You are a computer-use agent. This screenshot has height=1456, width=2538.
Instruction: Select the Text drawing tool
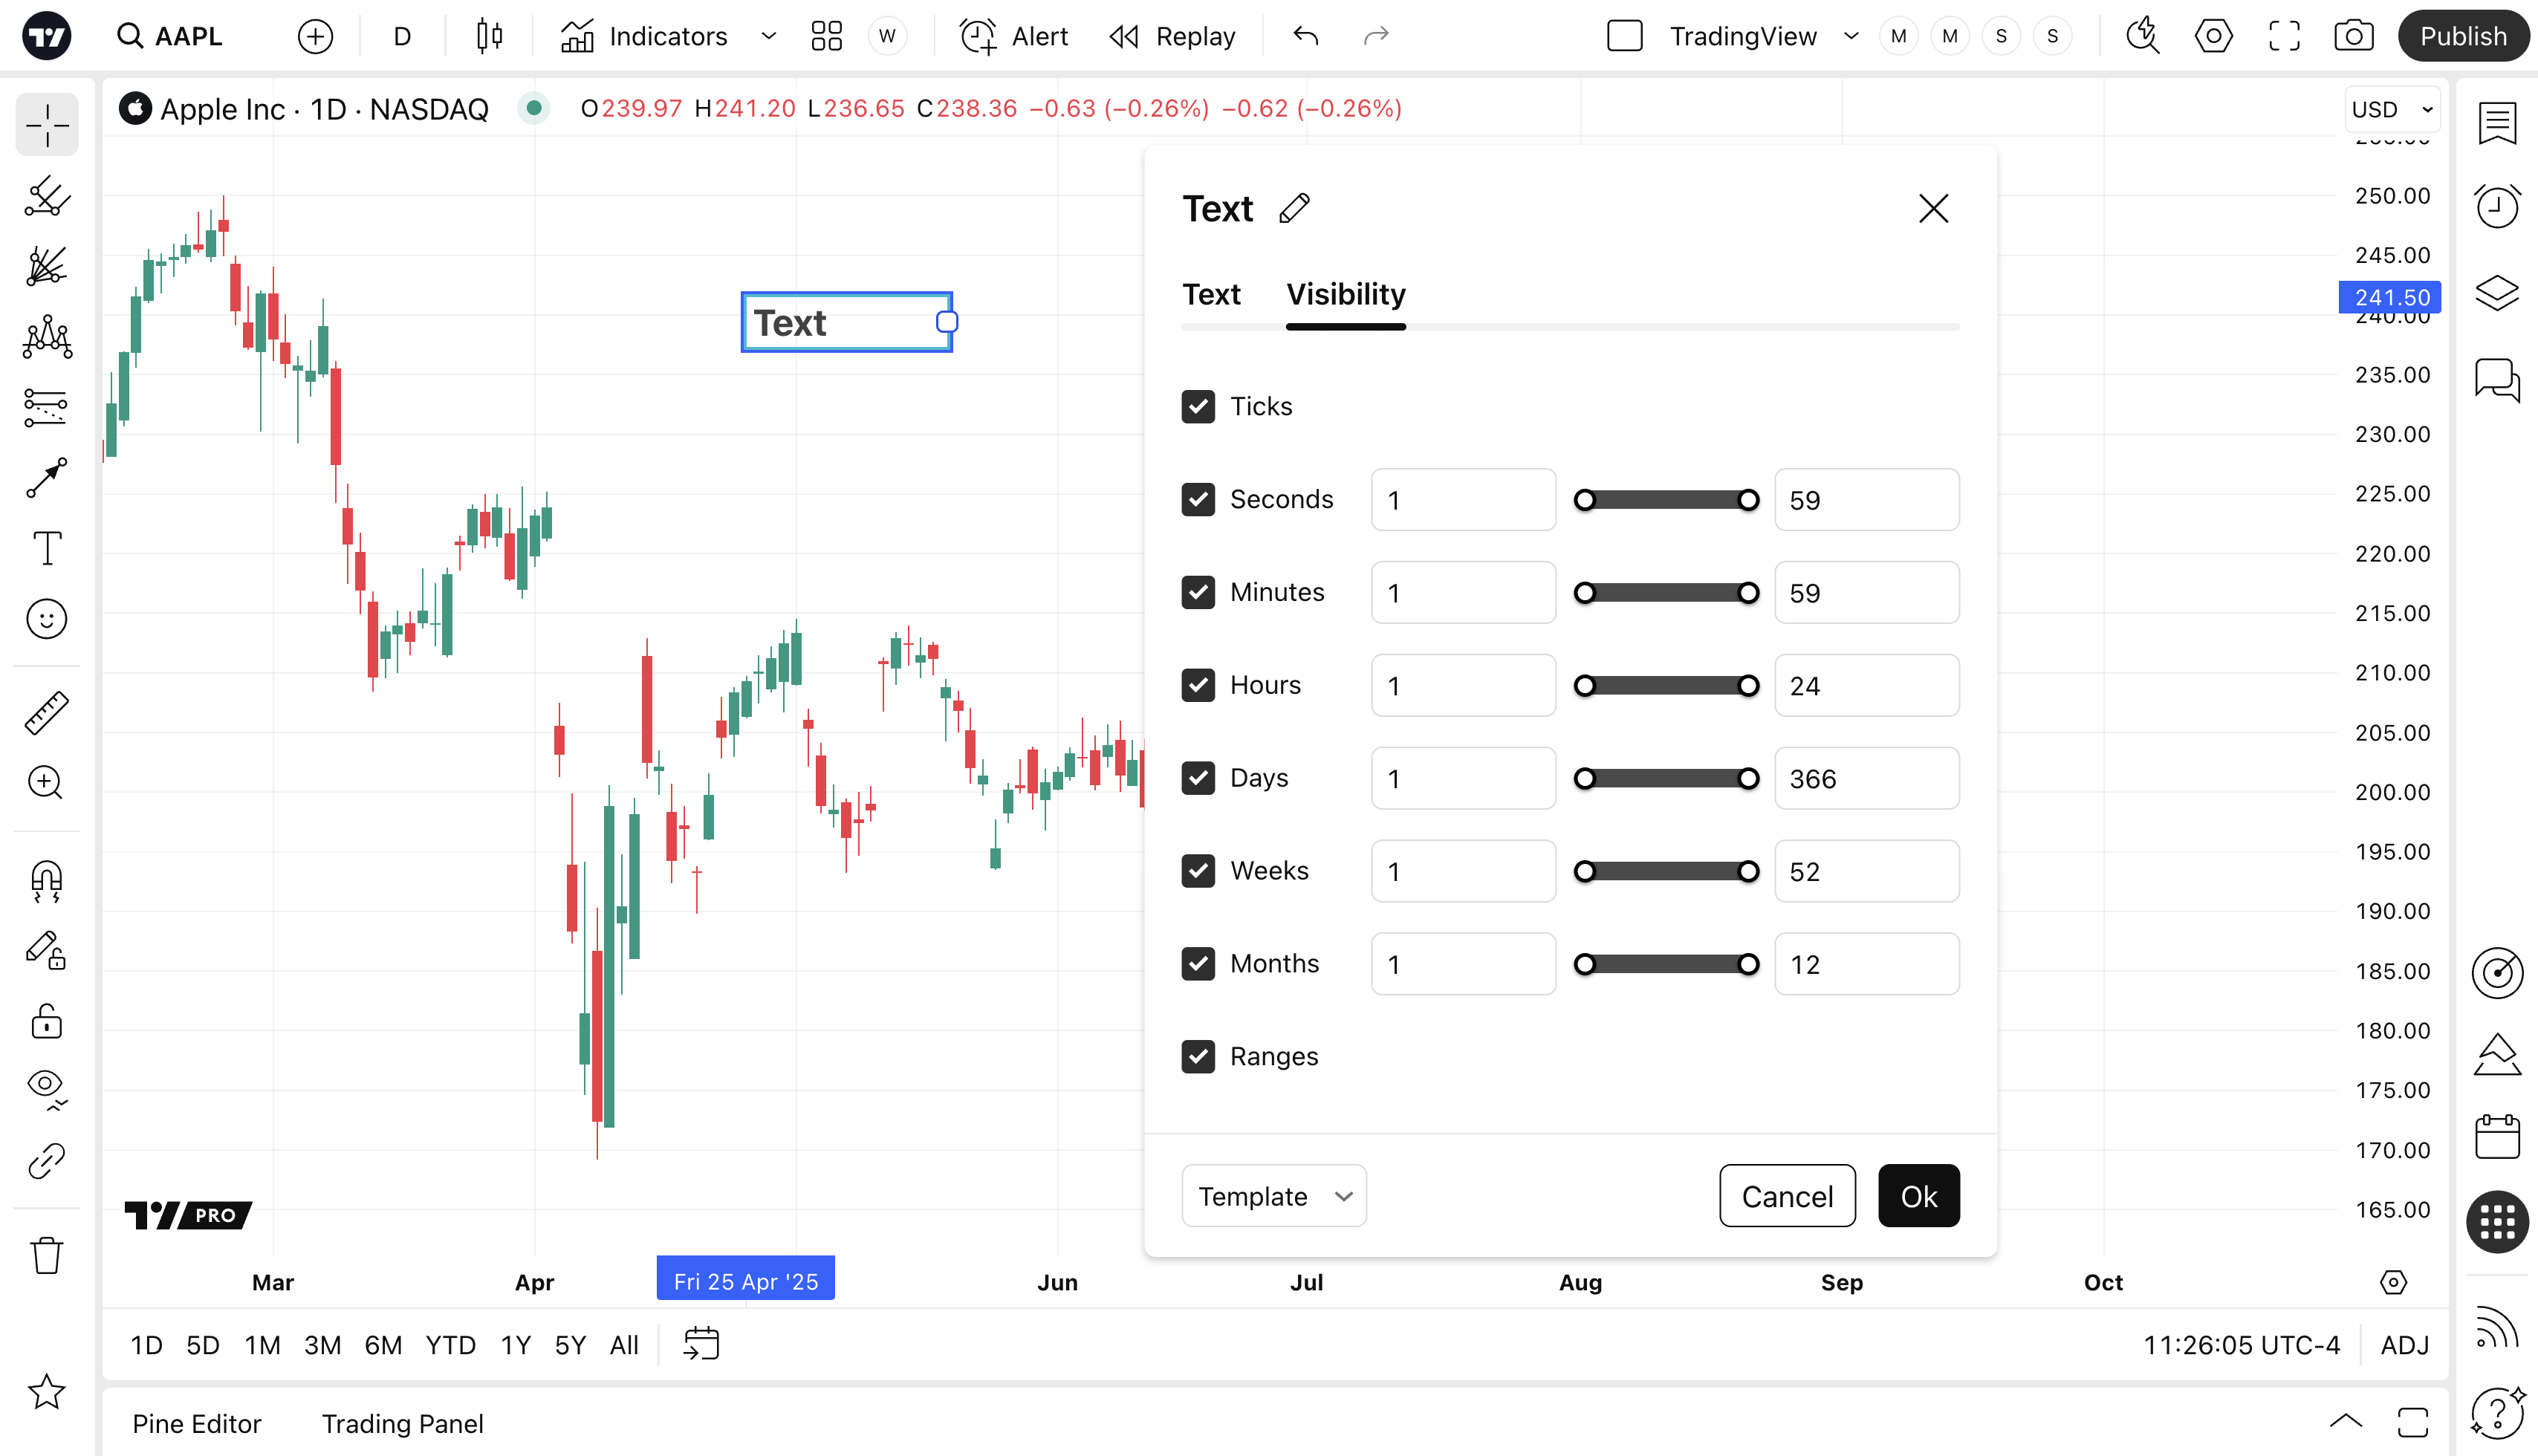coord(47,548)
